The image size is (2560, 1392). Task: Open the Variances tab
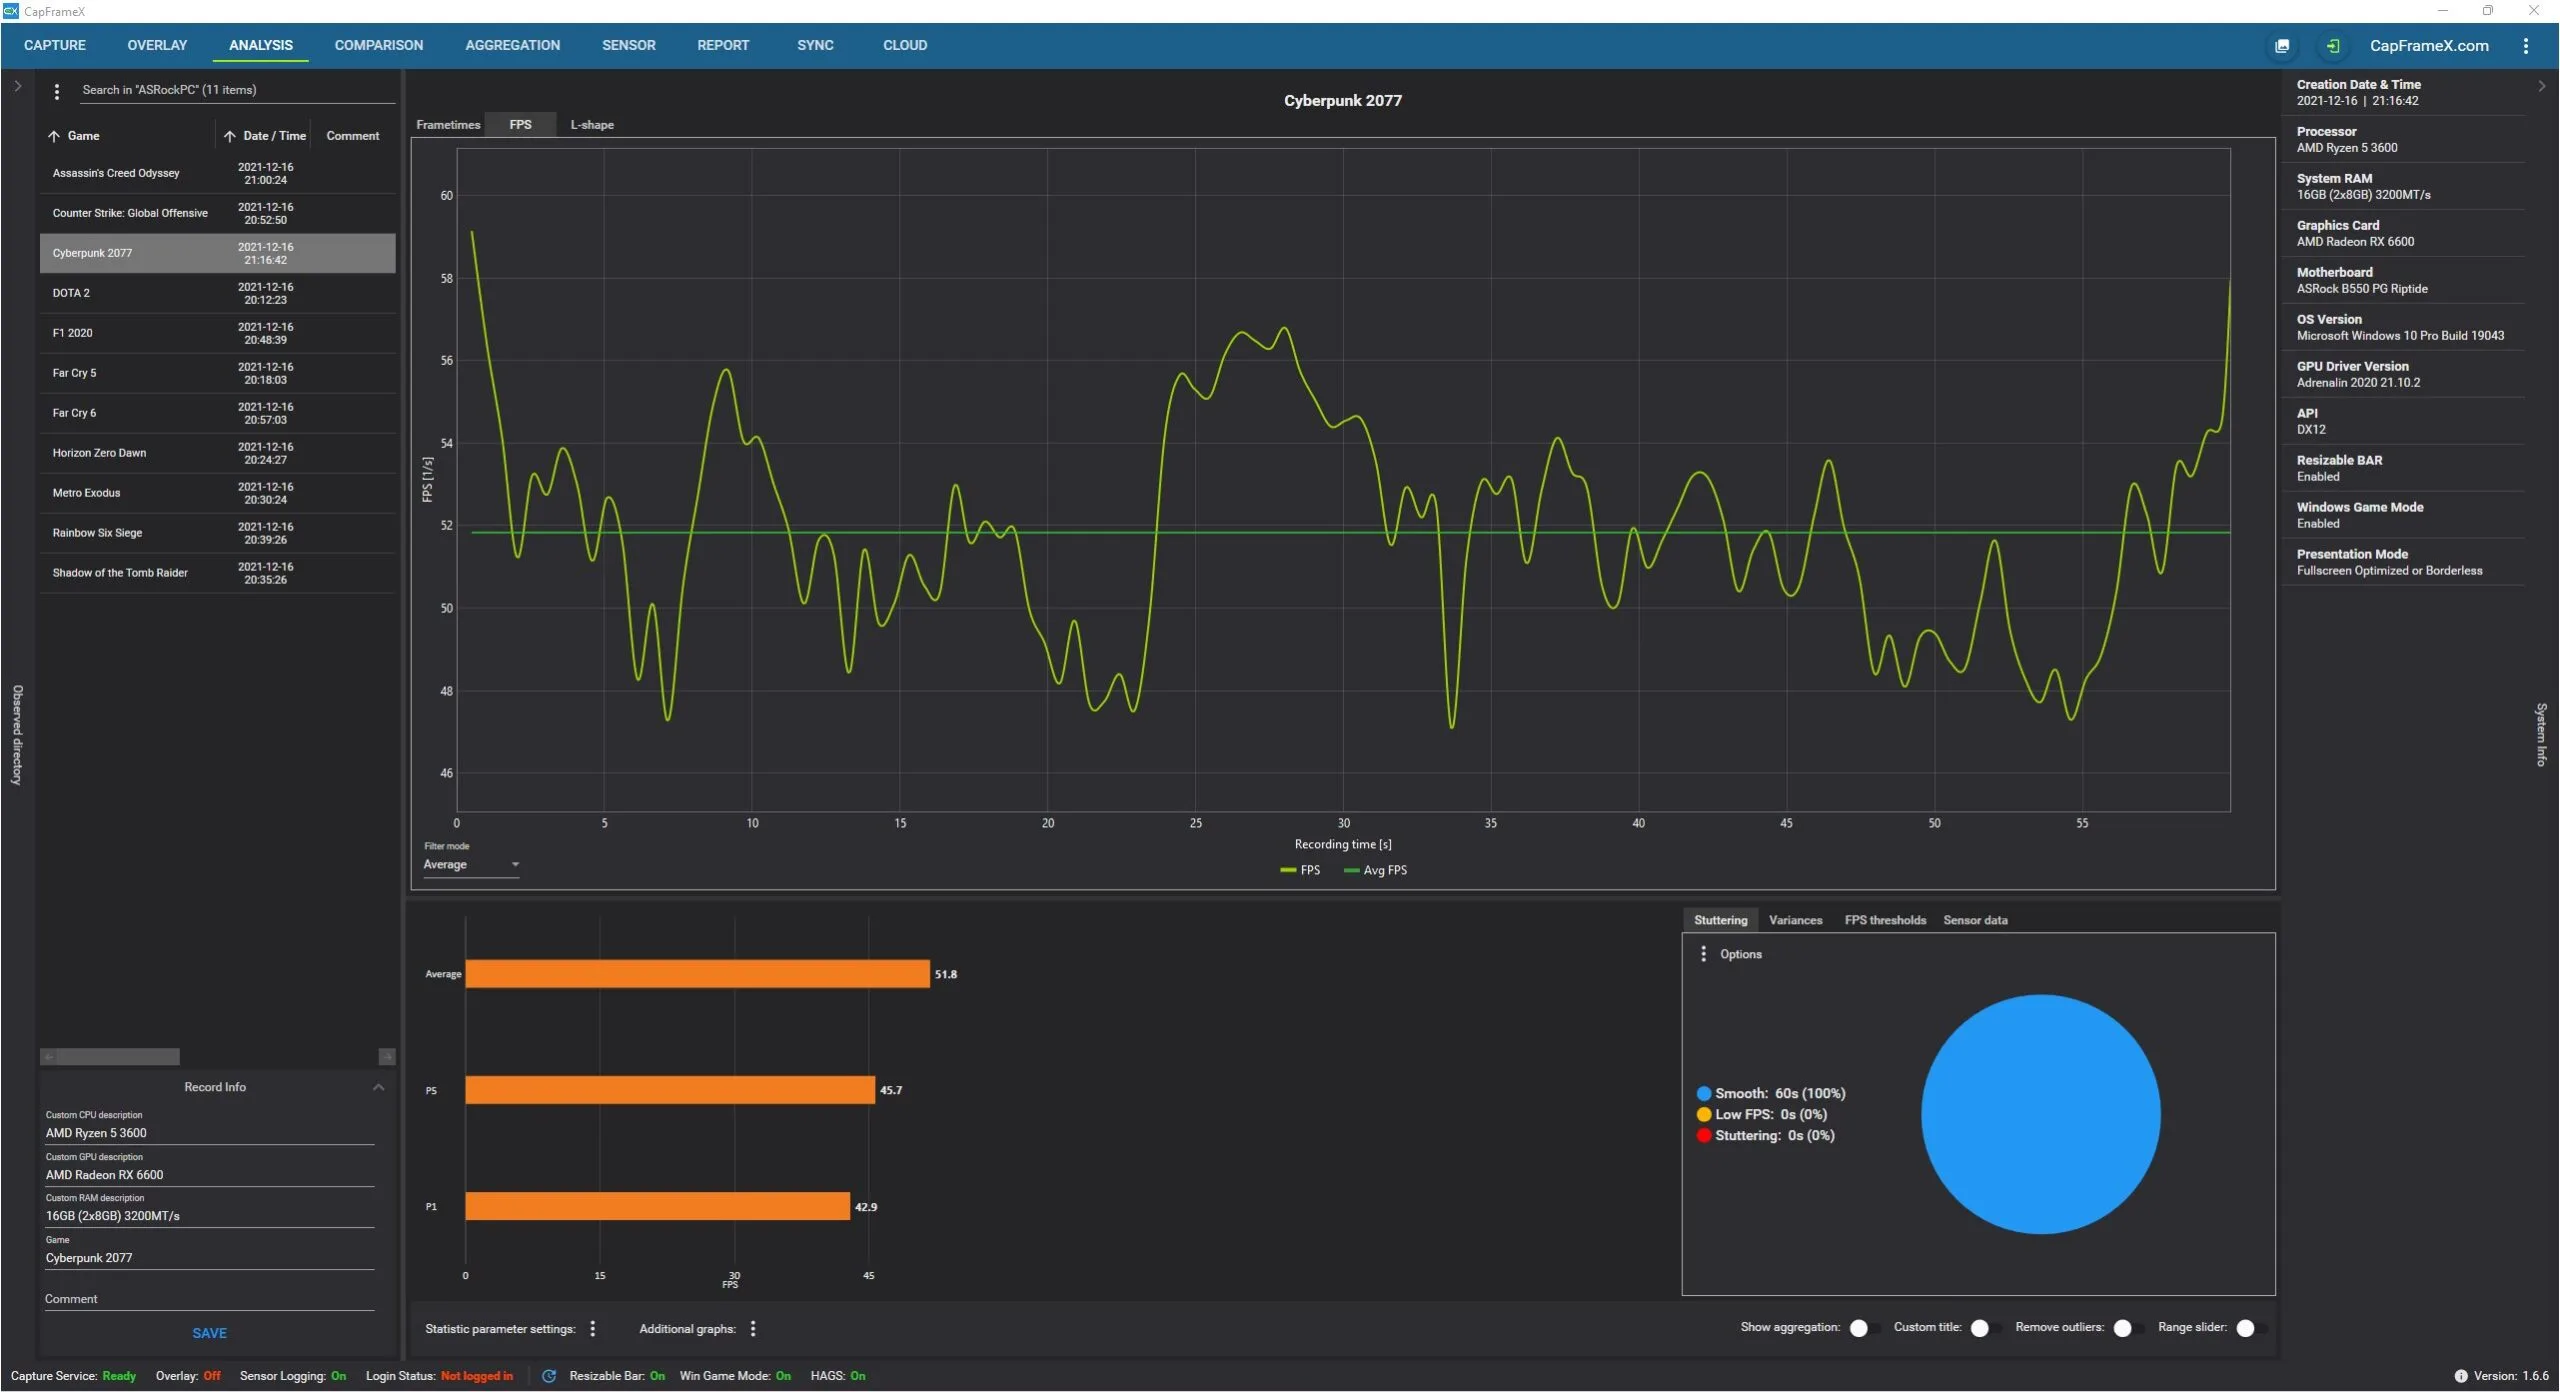(x=1795, y=920)
